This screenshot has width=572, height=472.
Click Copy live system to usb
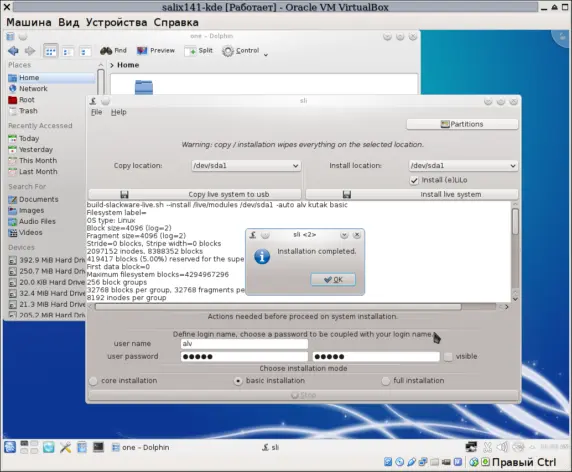tap(194, 194)
